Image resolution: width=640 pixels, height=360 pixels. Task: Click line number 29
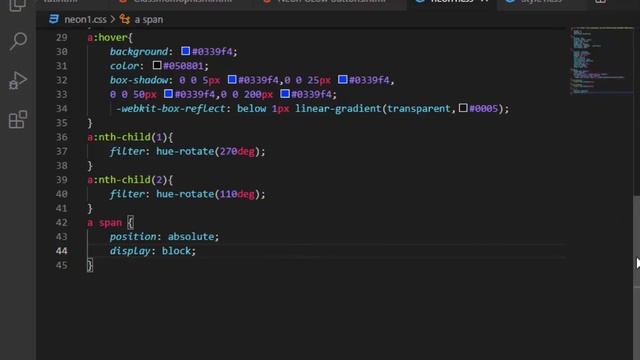[x=62, y=38]
